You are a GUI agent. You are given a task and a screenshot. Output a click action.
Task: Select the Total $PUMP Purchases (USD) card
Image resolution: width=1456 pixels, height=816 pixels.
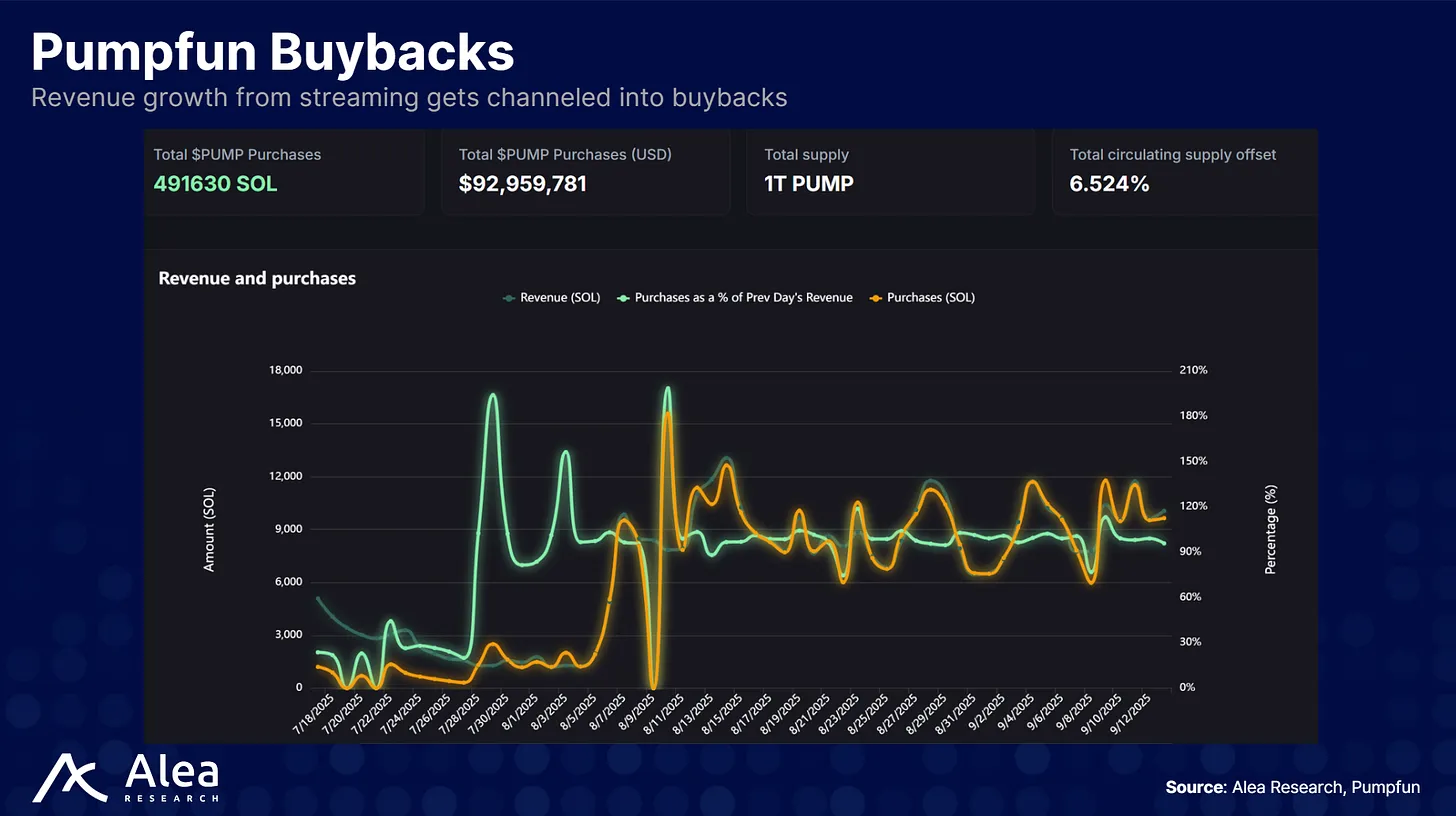tap(586, 172)
